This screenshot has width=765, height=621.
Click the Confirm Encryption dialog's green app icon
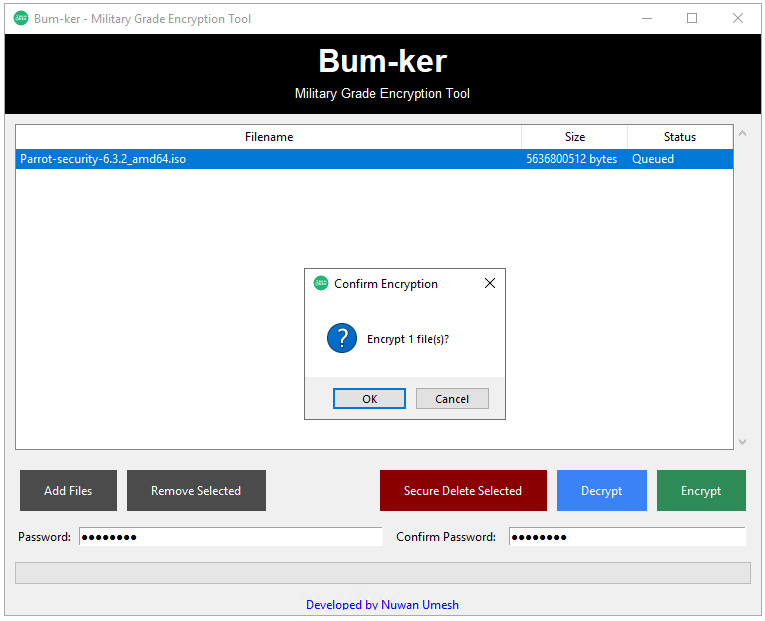point(321,283)
